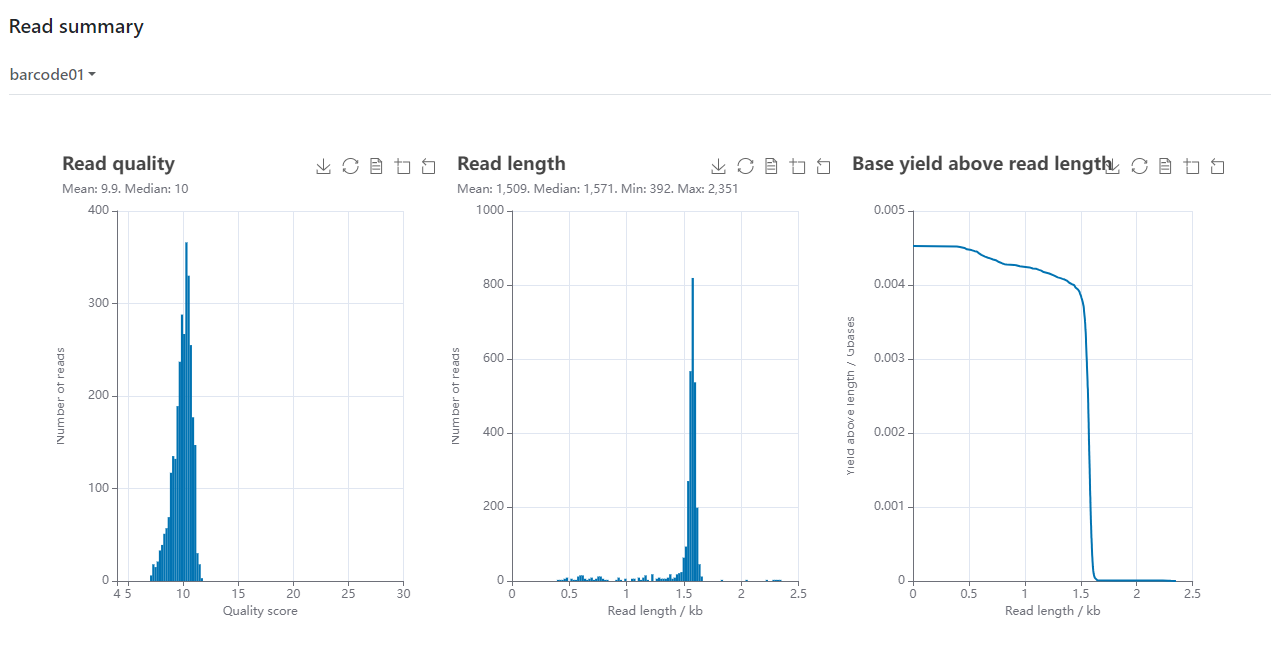The image size is (1271, 665).
Task: Open the barcode01 dropdown selector
Action: click(52, 74)
